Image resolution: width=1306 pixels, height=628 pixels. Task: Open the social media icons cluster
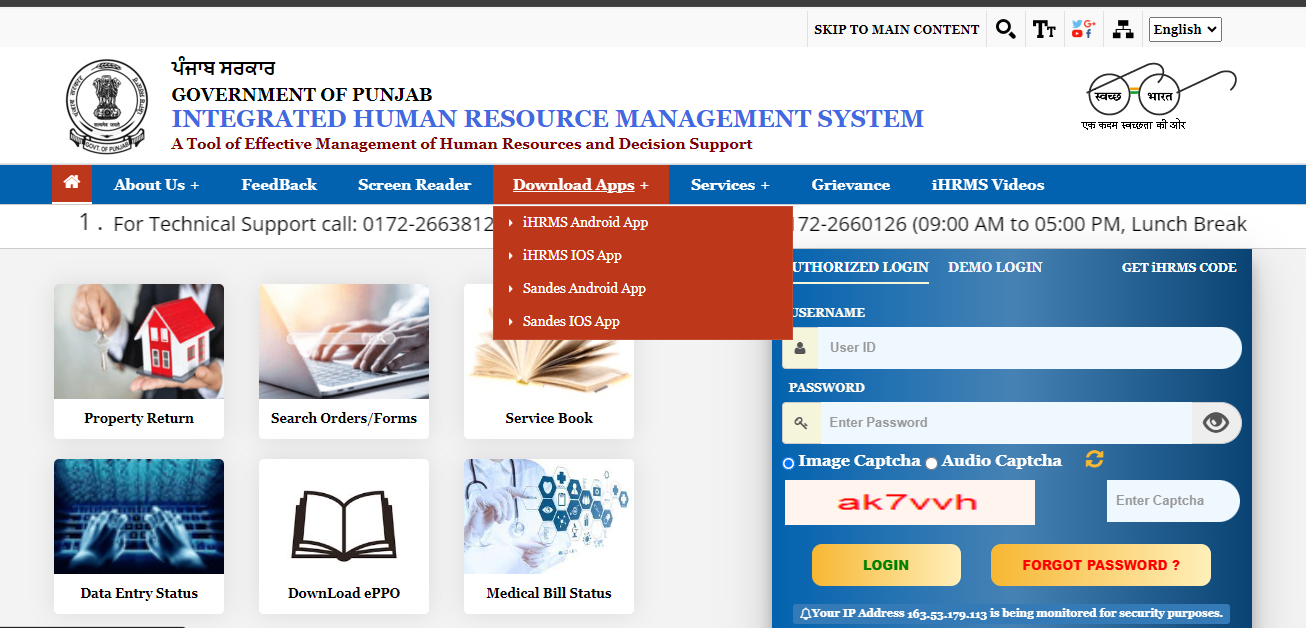click(1083, 29)
